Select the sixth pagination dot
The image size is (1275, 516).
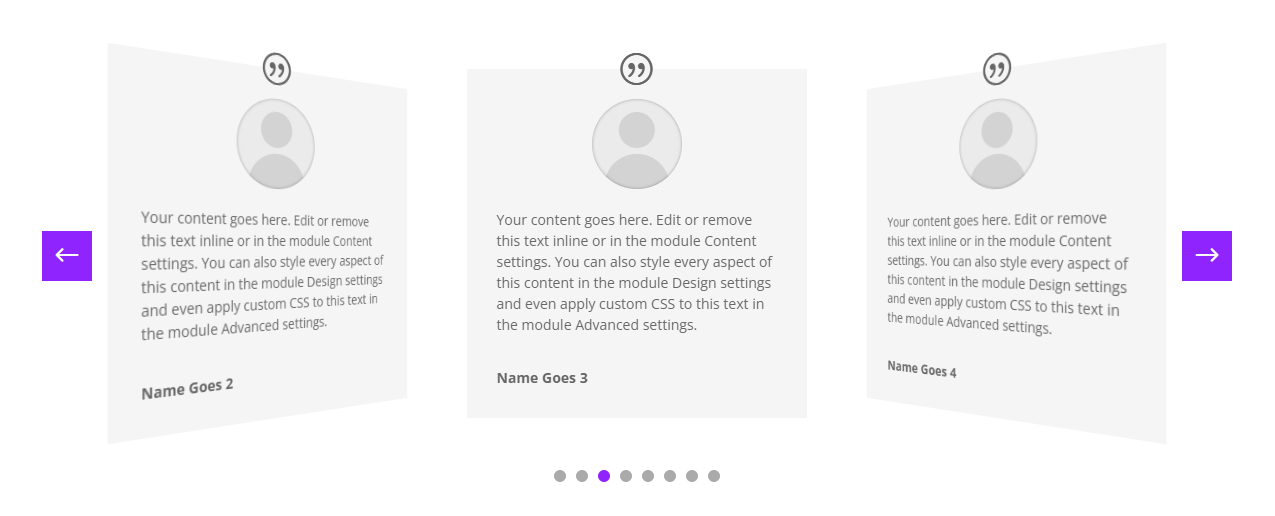670,476
